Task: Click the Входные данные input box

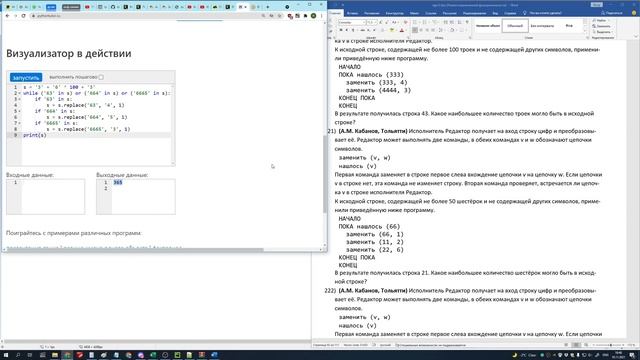Action: point(46,196)
